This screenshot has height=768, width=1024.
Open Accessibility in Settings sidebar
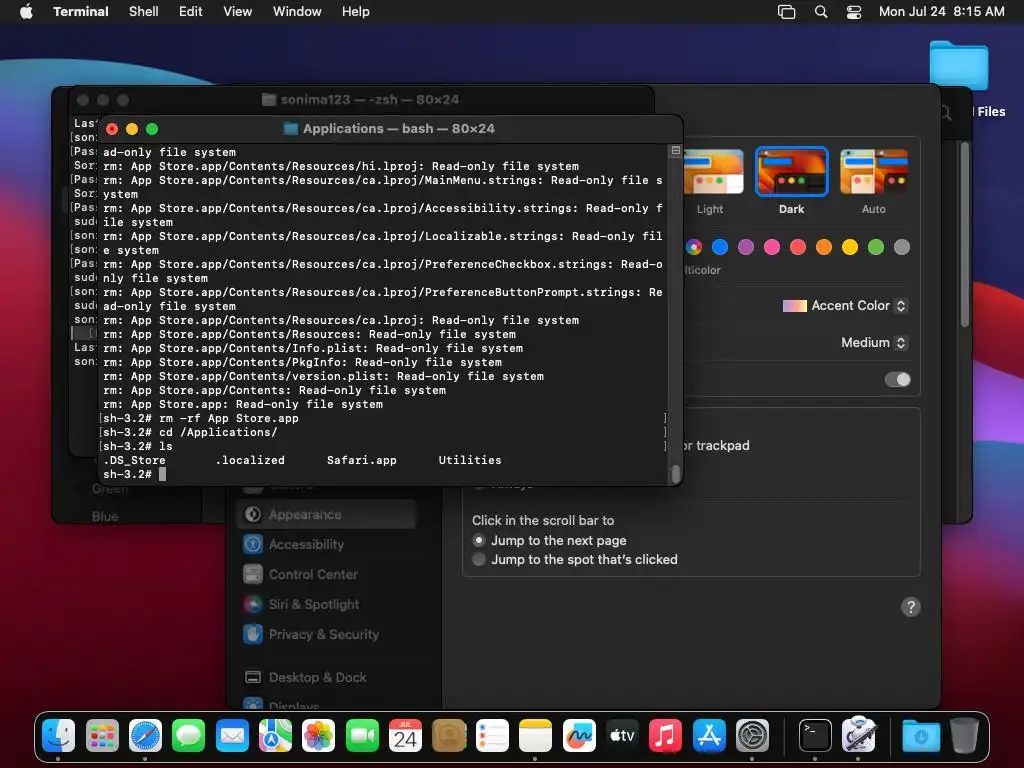click(x=327, y=544)
